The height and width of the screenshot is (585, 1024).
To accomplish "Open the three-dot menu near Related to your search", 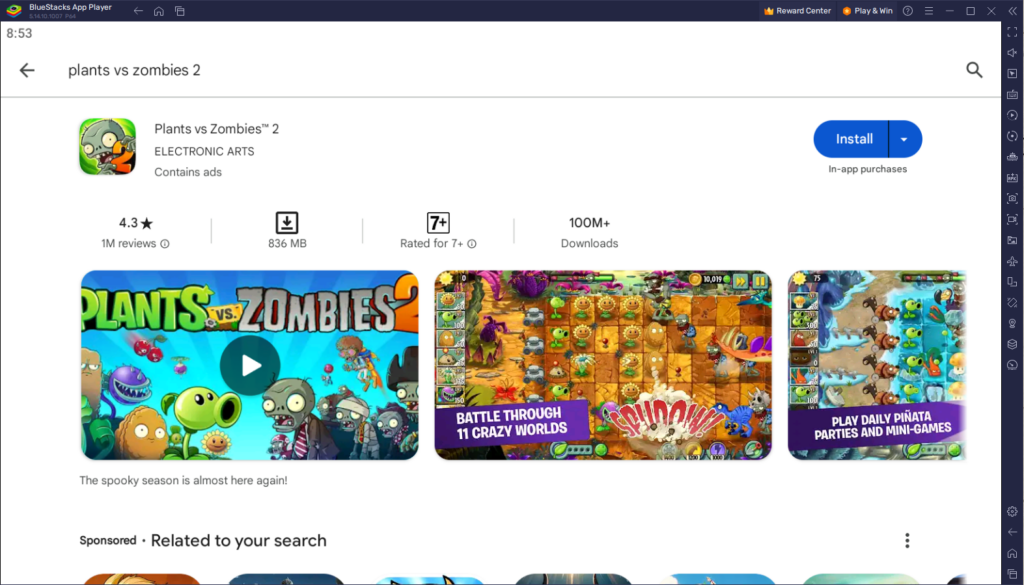I will [907, 540].
